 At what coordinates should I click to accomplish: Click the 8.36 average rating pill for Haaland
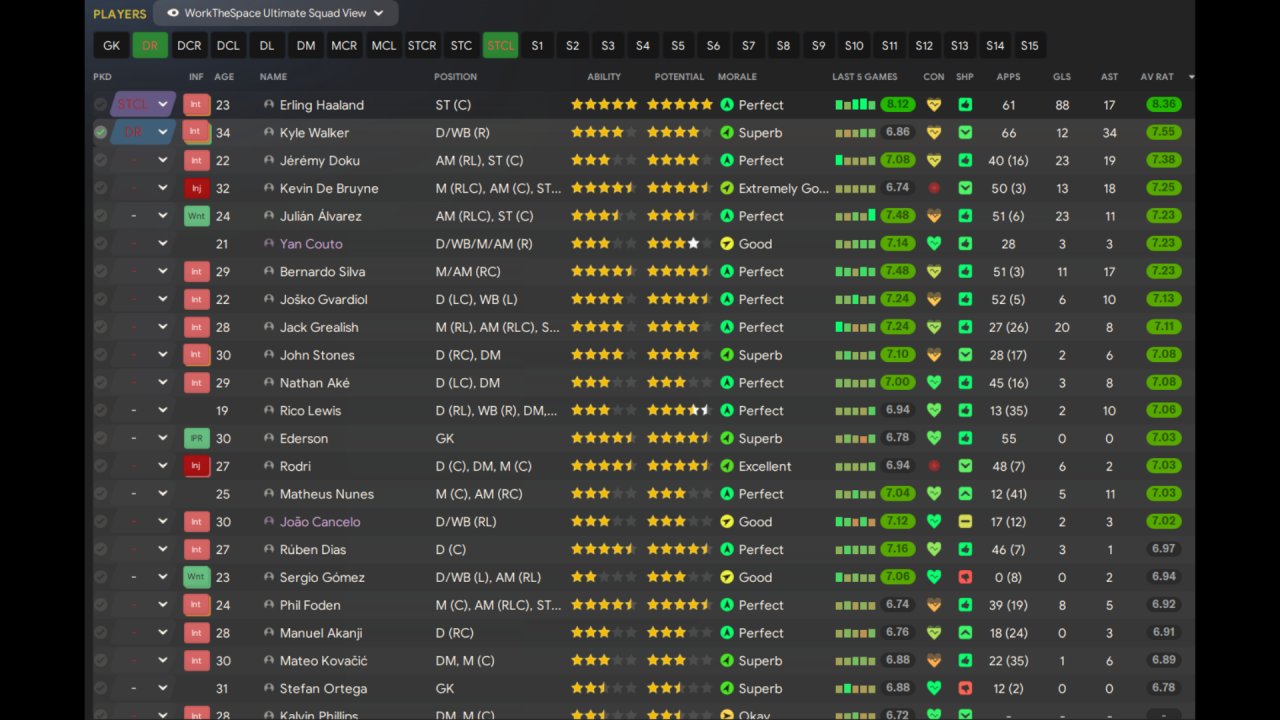tap(1163, 104)
